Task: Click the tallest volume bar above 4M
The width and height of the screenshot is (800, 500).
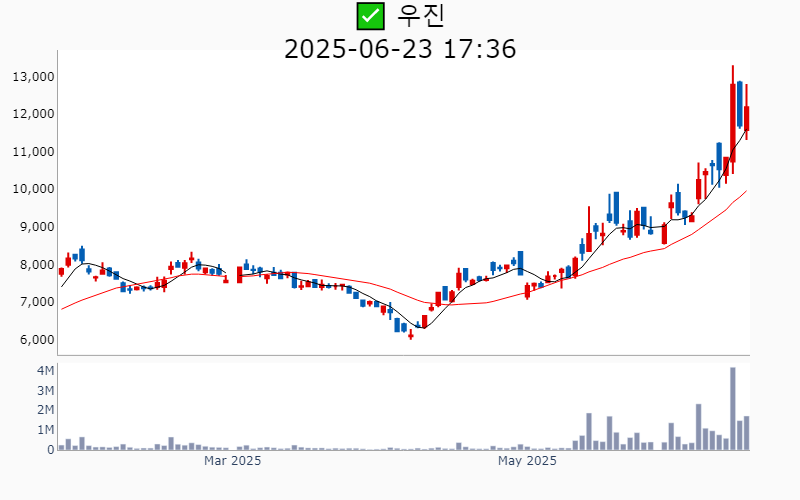Action: [x=733, y=409]
